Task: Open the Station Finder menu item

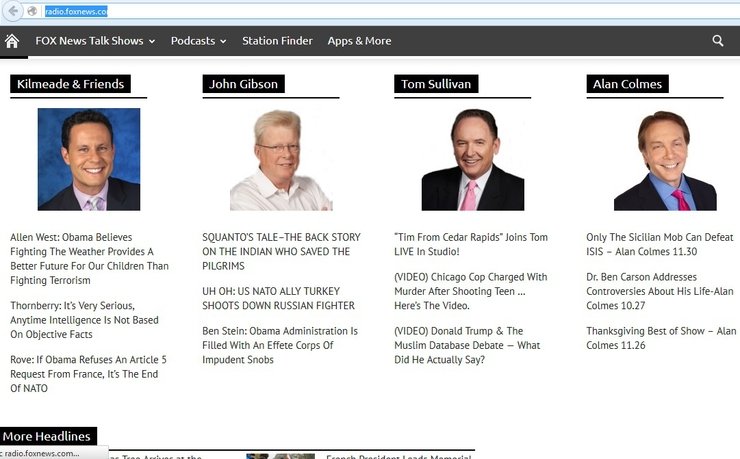Action: tap(277, 41)
